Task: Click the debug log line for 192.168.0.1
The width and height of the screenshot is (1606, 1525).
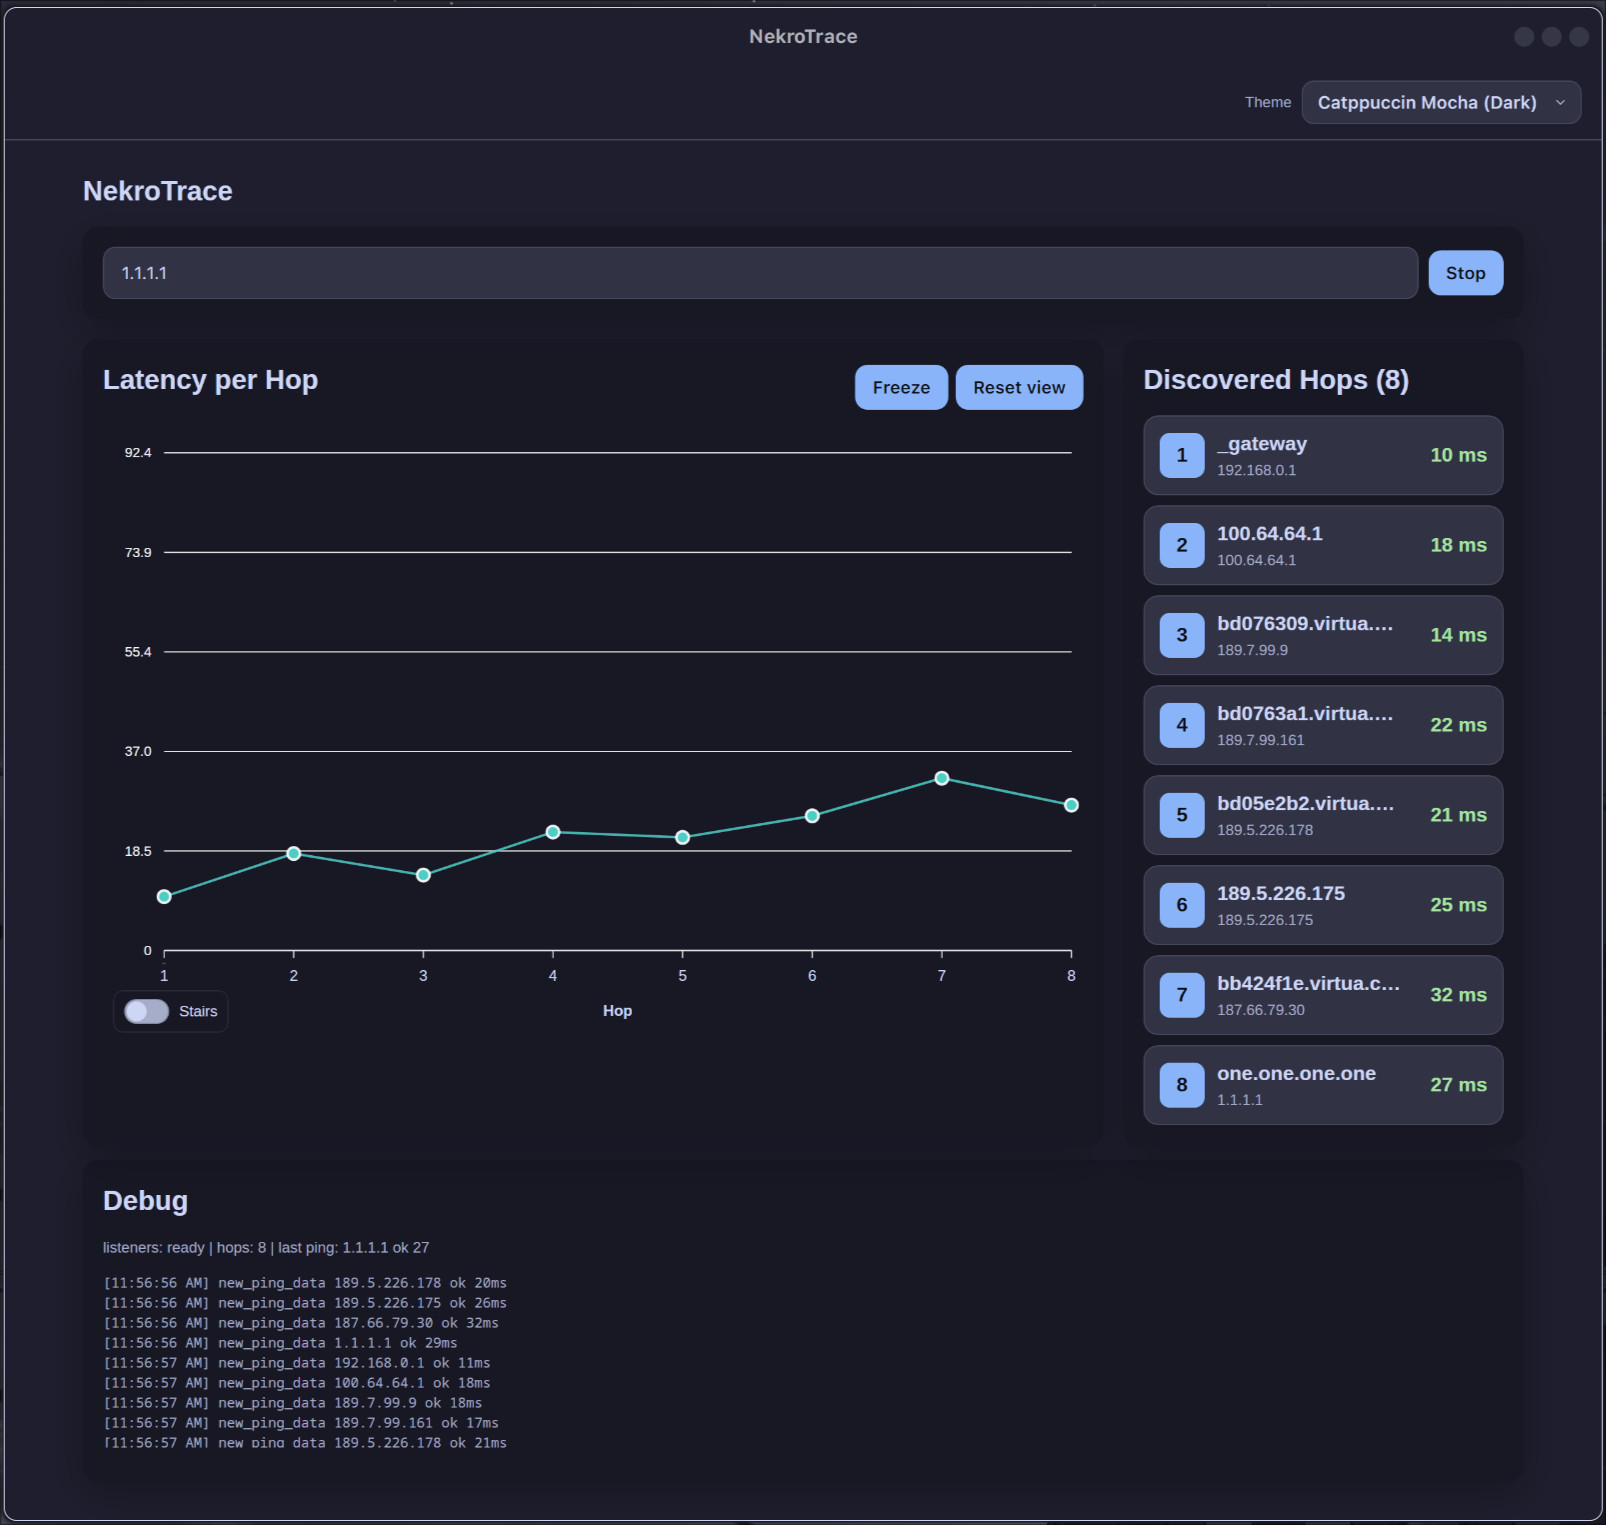Action: pos(297,1363)
